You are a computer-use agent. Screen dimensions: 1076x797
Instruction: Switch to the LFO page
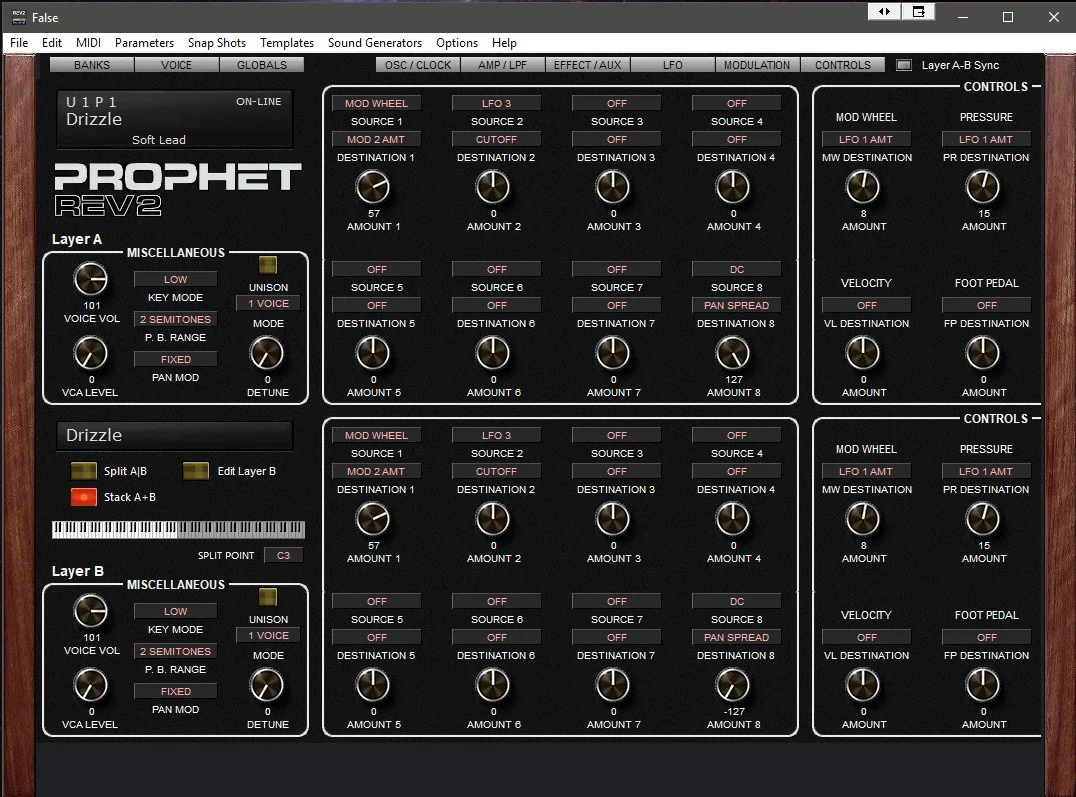[672, 65]
